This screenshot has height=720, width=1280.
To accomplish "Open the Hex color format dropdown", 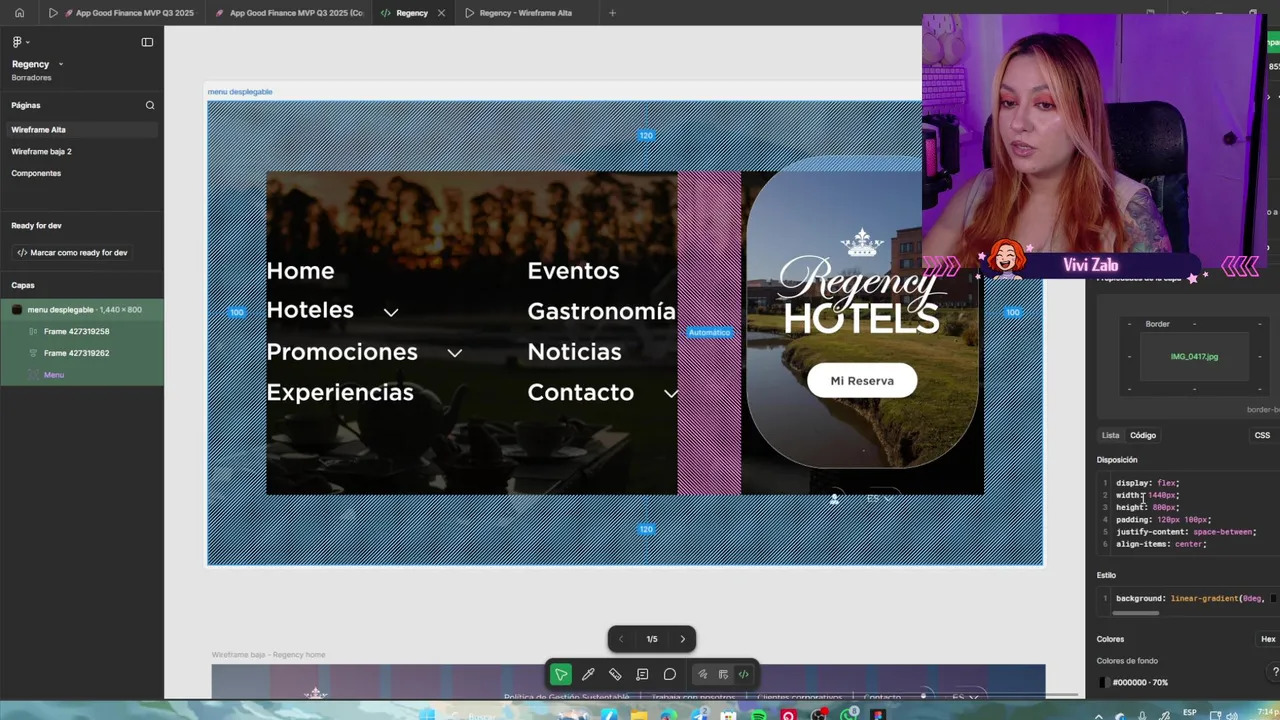I will 1268,639.
